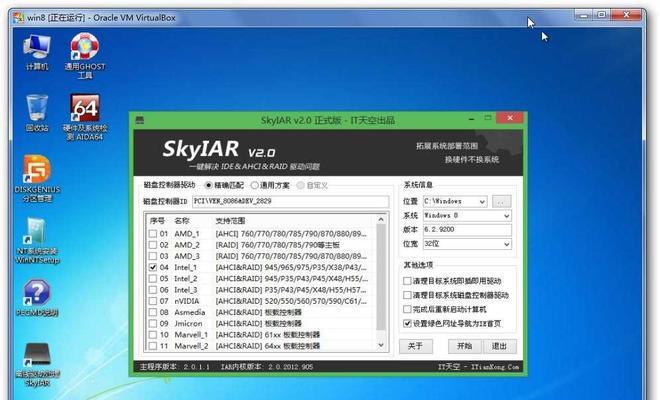
Task: Close the SkyIAR window
Action: point(510,118)
